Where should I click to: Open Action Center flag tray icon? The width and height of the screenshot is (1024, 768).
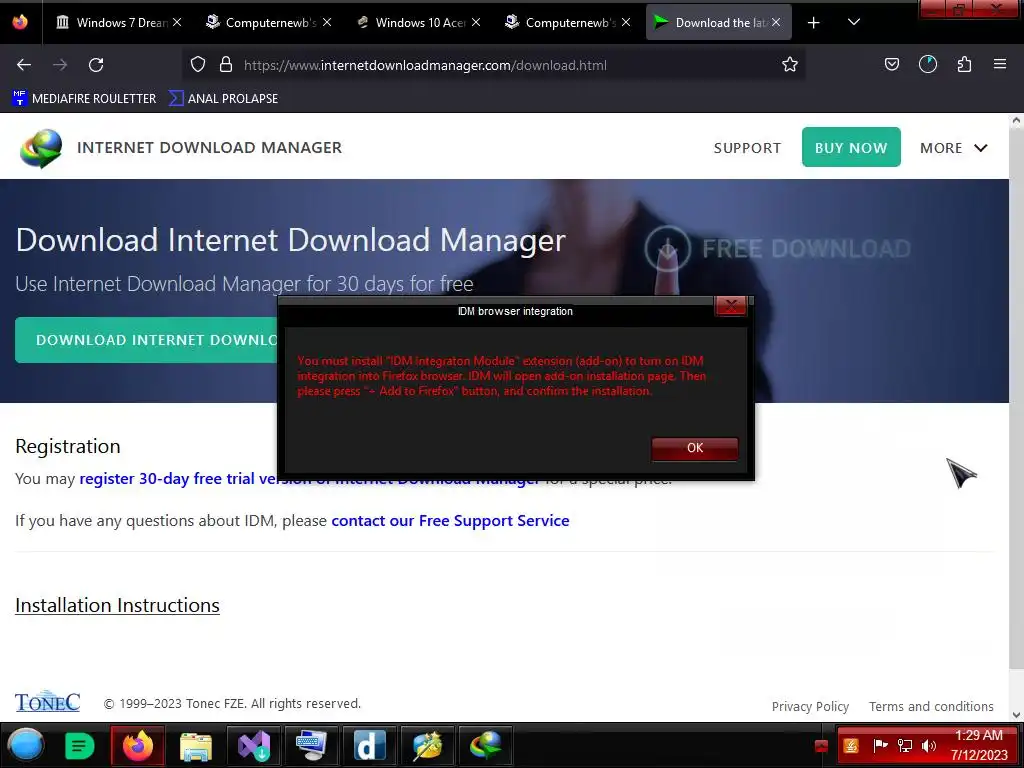[x=880, y=745]
